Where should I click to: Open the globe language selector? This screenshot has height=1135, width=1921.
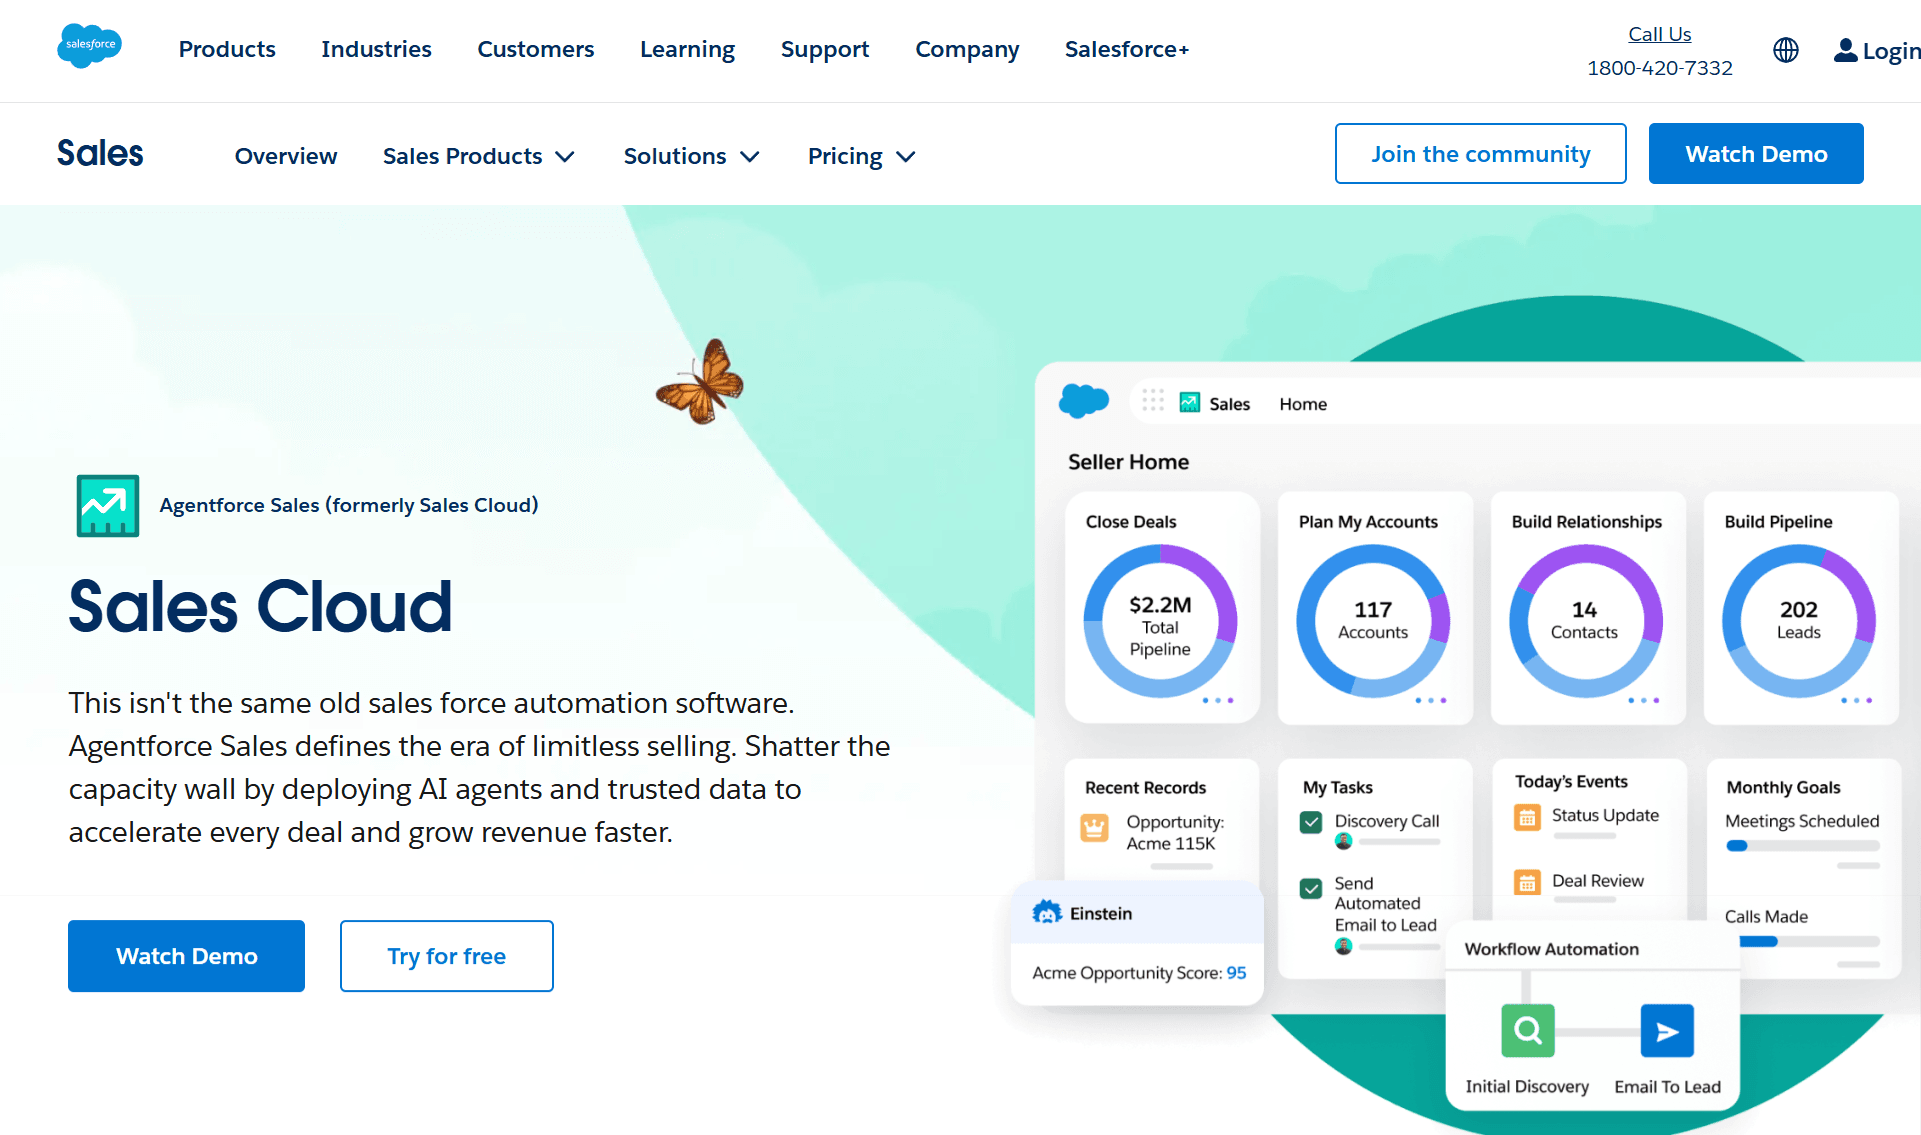click(1786, 50)
